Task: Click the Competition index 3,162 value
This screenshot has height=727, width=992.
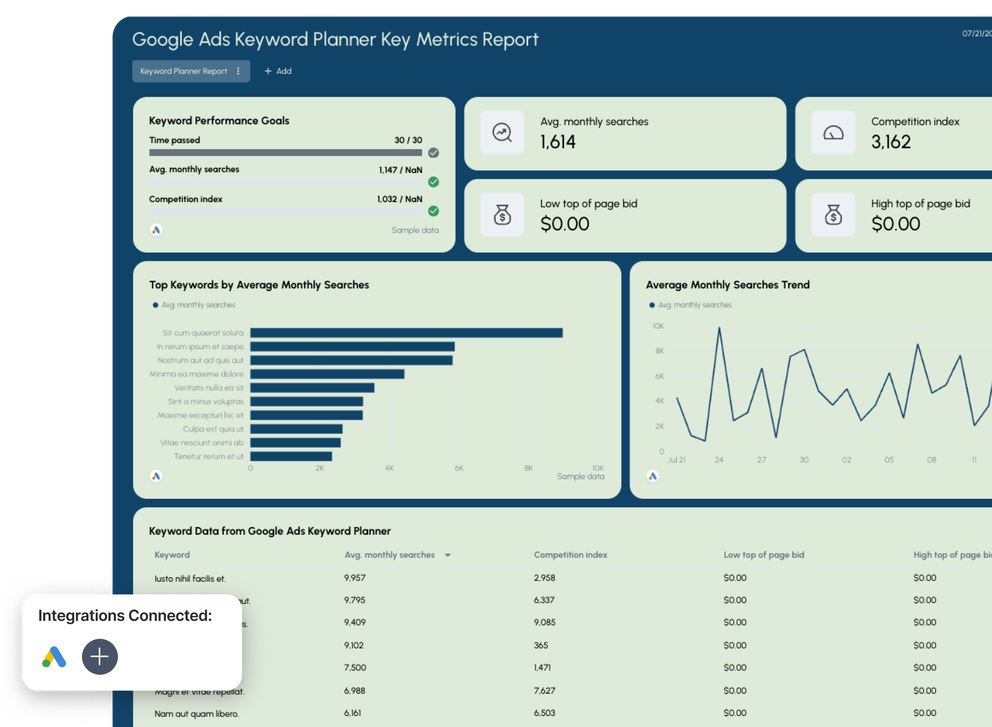Action: click(891, 142)
